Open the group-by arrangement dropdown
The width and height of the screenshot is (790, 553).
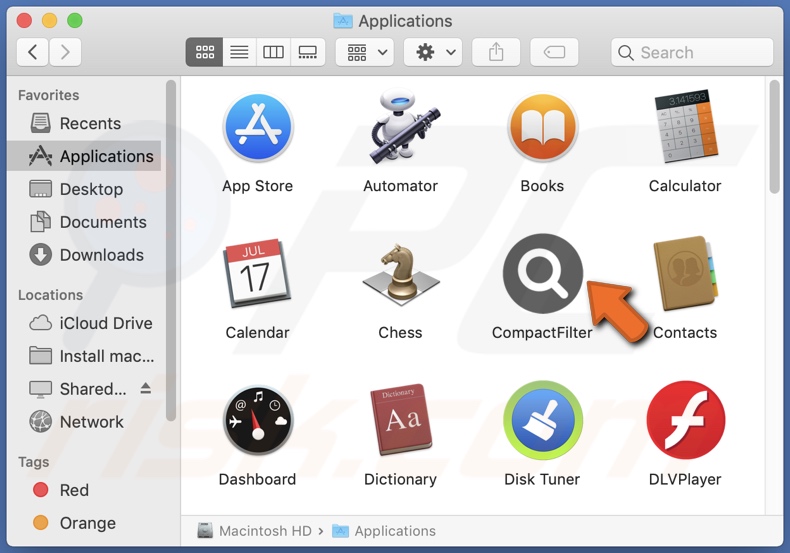point(365,52)
